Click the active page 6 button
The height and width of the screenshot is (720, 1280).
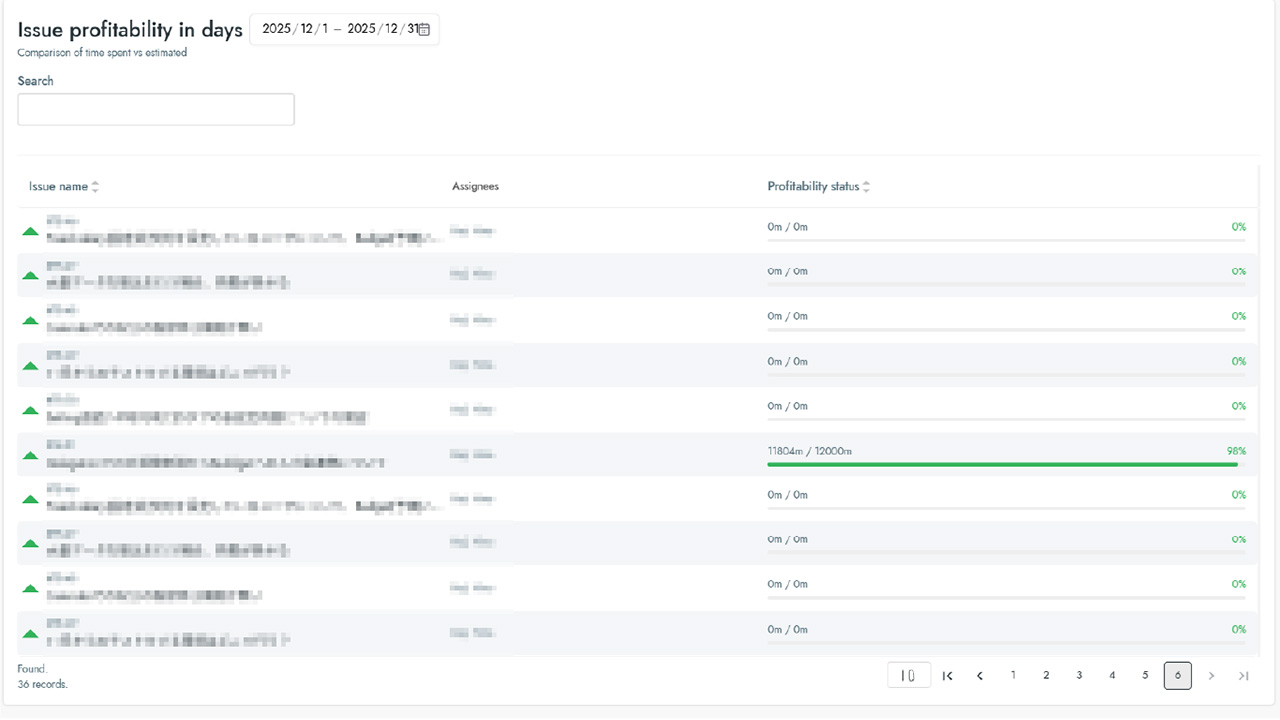[x=1178, y=676]
